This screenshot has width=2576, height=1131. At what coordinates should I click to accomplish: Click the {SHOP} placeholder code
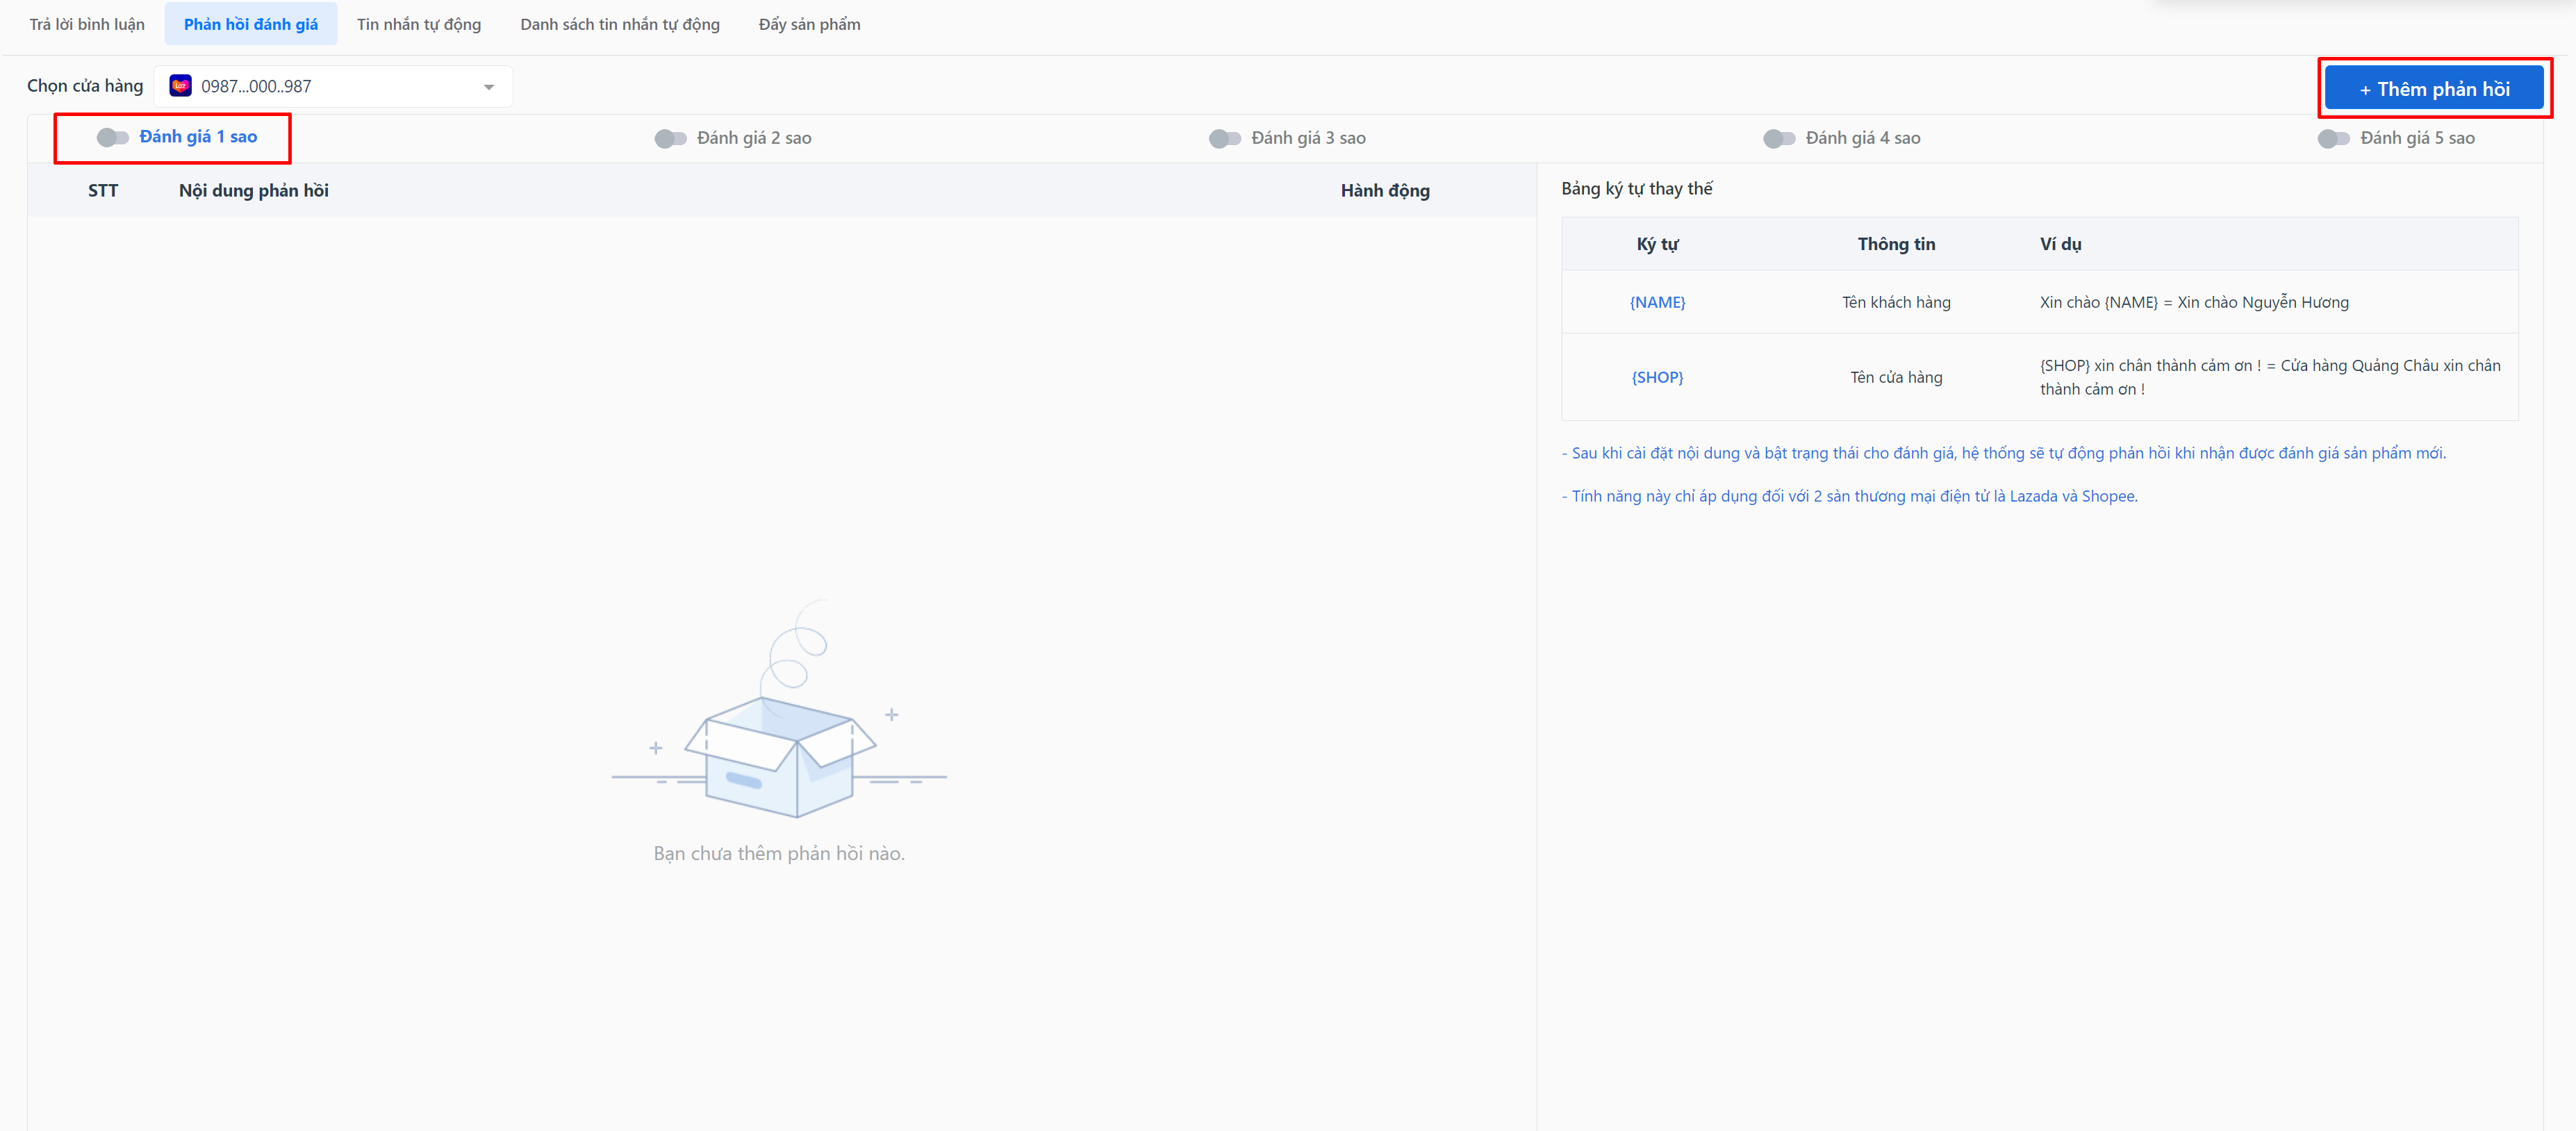click(x=1657, y=377)
